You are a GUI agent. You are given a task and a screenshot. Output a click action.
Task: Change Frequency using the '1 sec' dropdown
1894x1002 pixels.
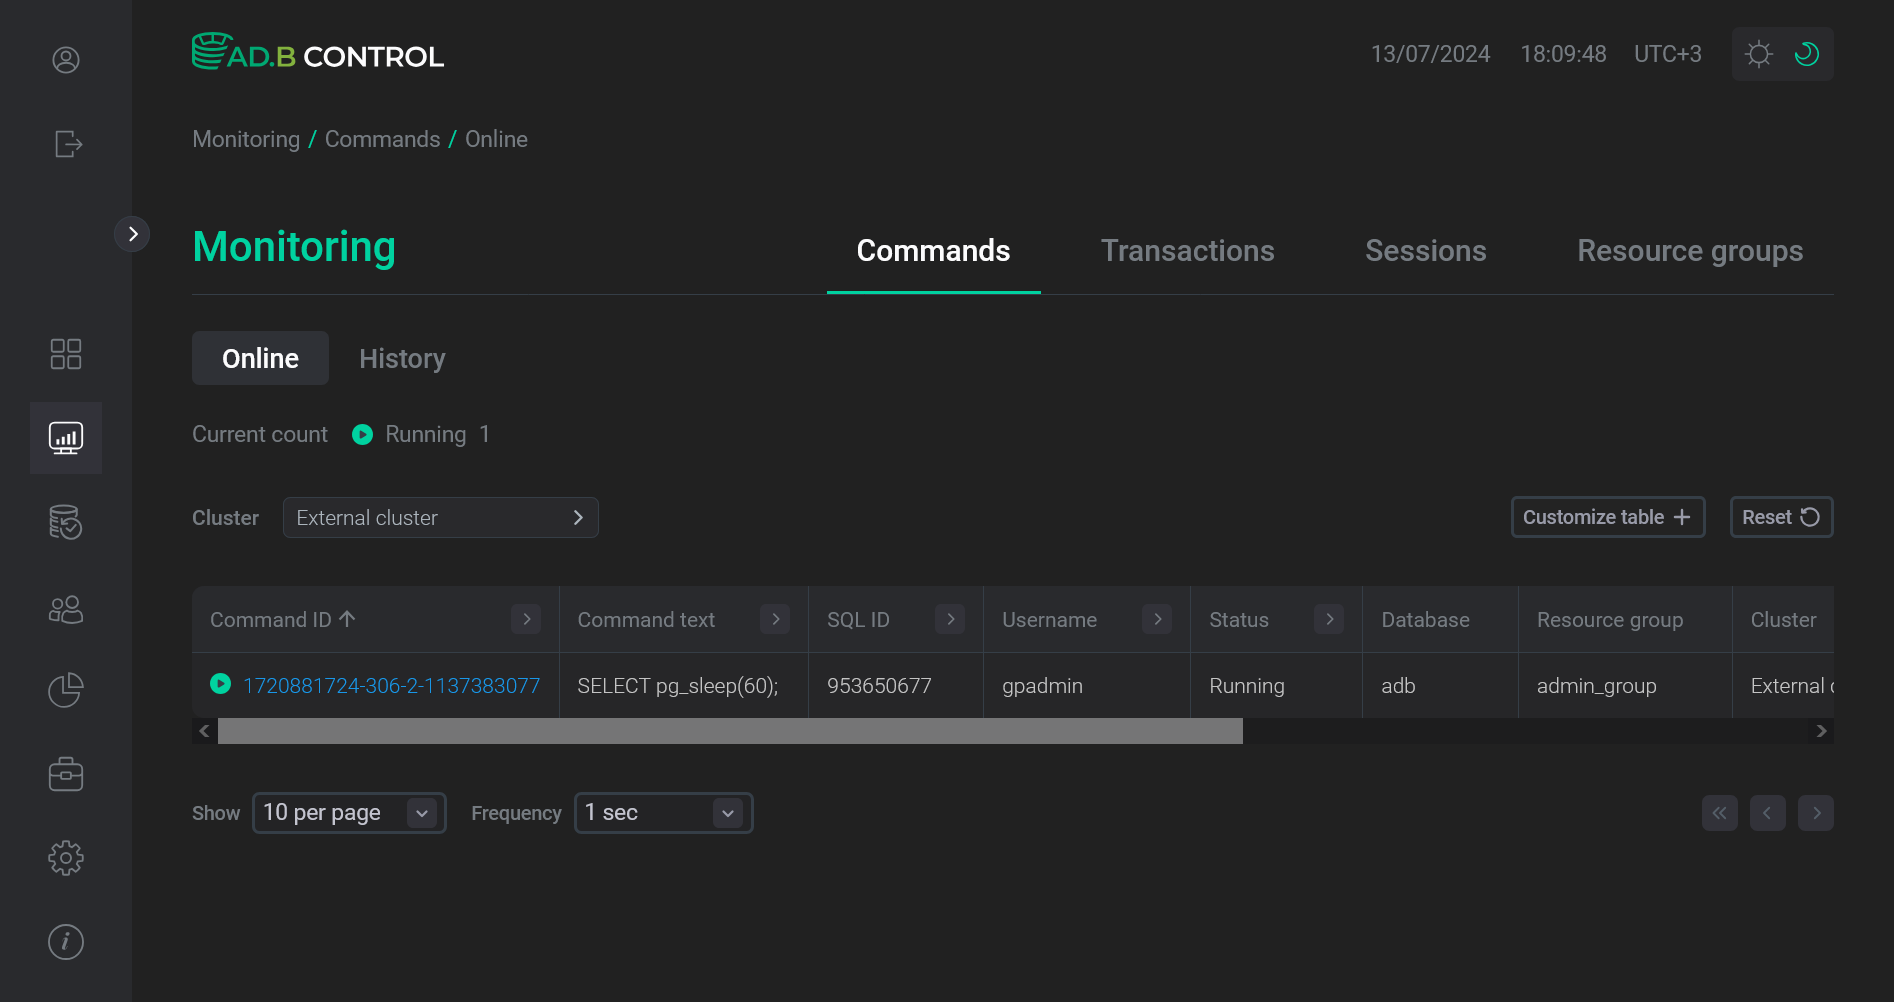pos(662,812)
